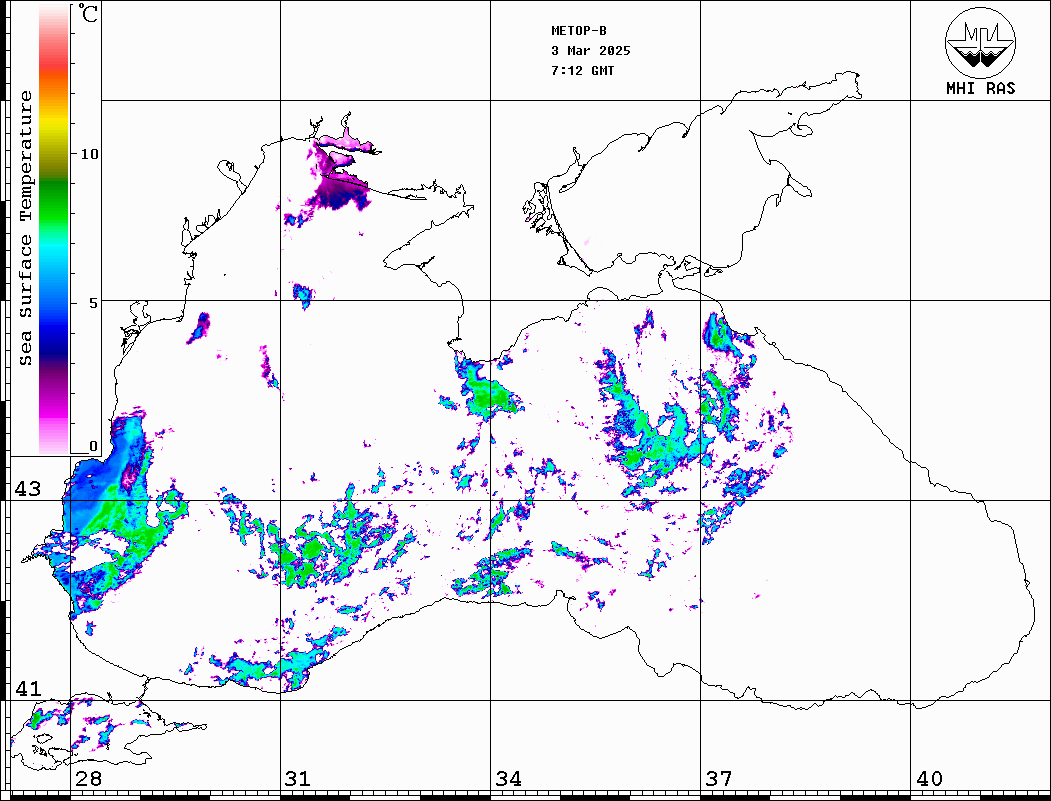Click the °C unit label

click(x=88, y=13)
